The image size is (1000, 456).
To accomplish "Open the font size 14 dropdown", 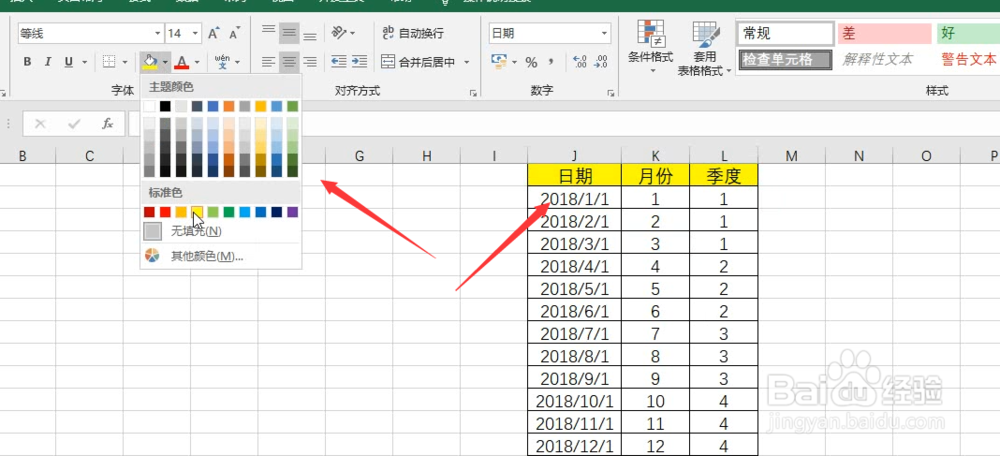I will [195, 33].
